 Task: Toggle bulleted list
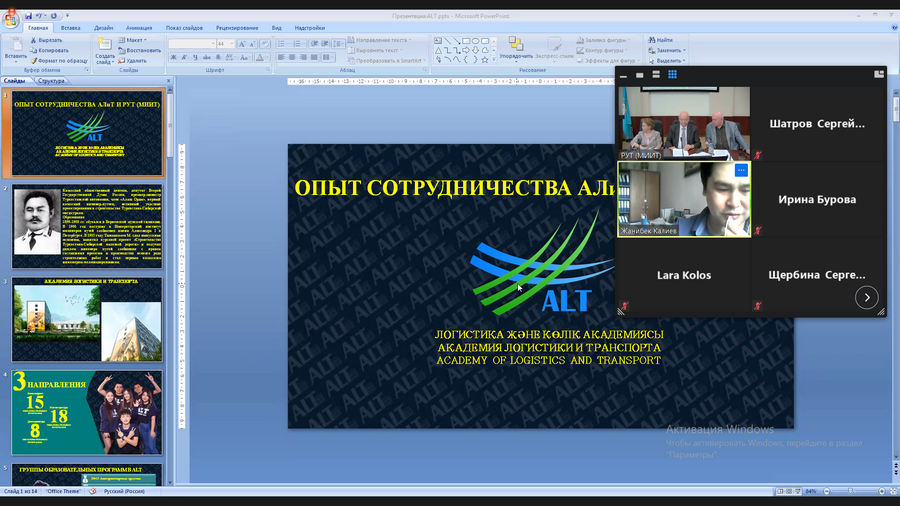click(x=283, y=44)
